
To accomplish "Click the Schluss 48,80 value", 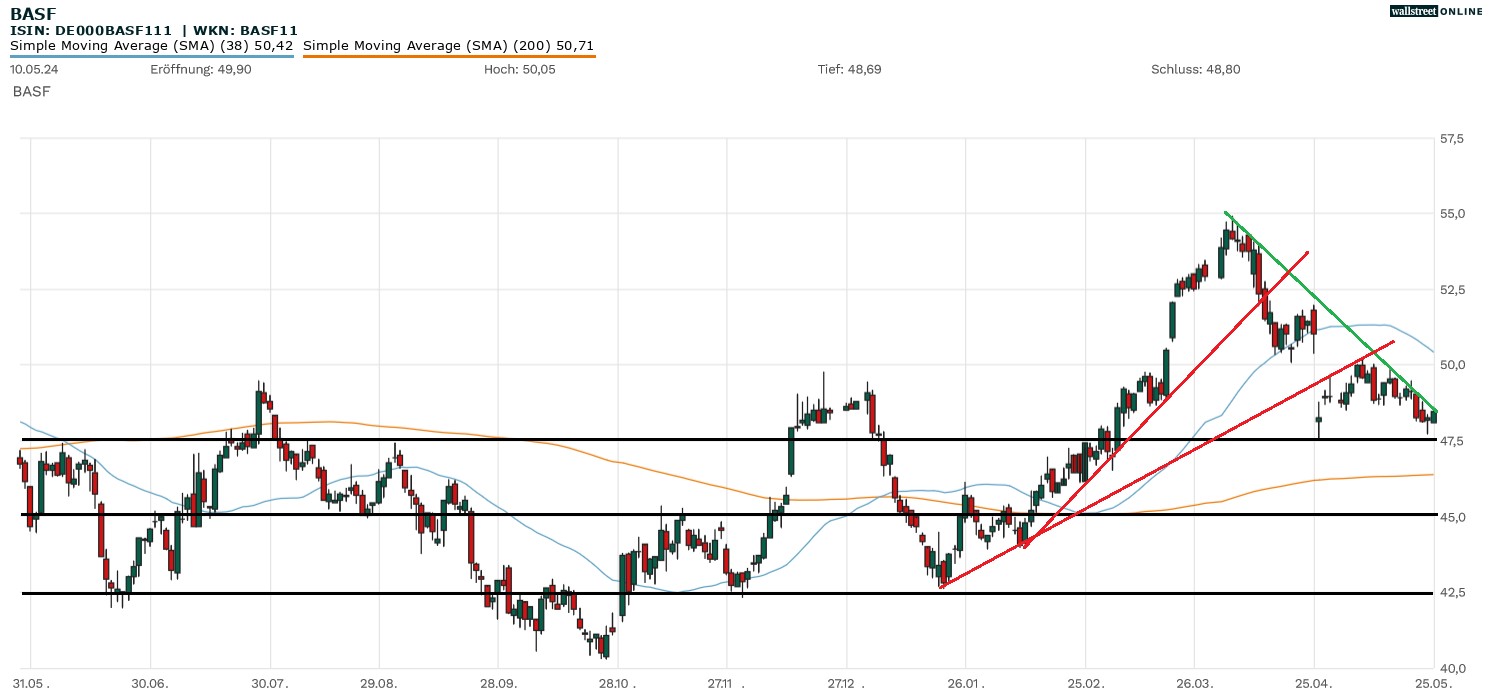I will coord(1195,69).
